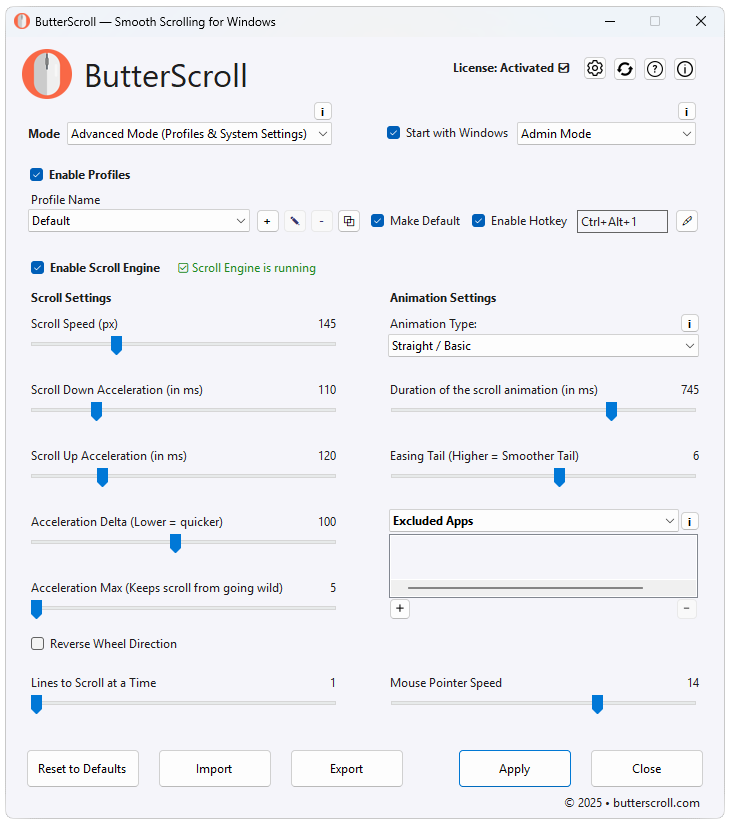The height and width of the screenshot is (826, 731).
Task: Toggle Make Default for the profile
Action: coord(377,221)
